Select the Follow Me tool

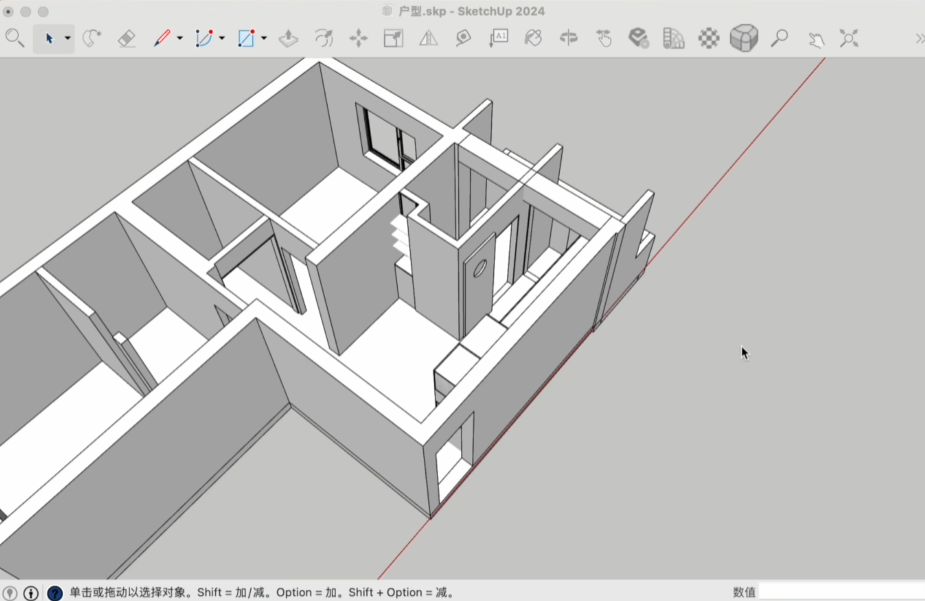[x=323, y=38]
